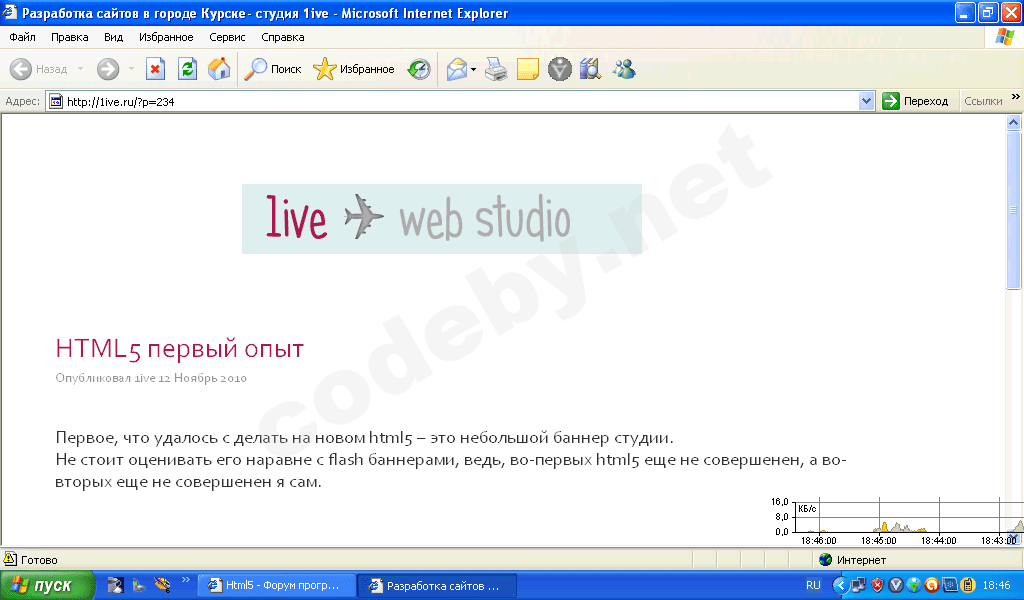The height and width of the screenshot is (600, 1024).
Task: Open the Forward button history dropdown arrow
Action: coord(131,69)
